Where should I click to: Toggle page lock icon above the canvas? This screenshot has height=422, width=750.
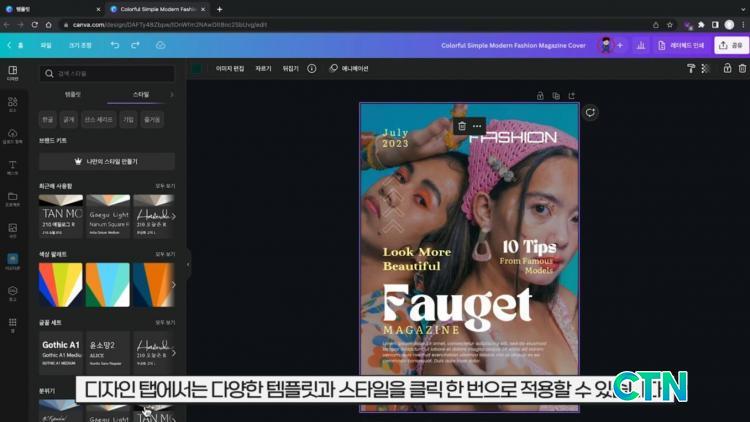(540, 96)
